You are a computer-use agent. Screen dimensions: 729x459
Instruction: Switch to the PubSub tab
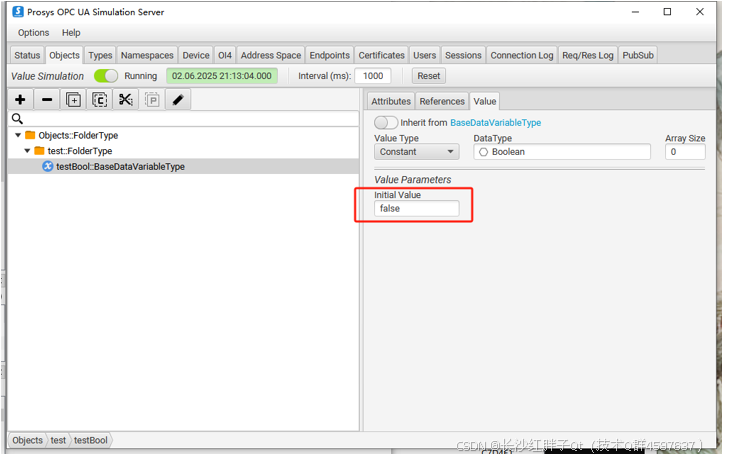638,55
